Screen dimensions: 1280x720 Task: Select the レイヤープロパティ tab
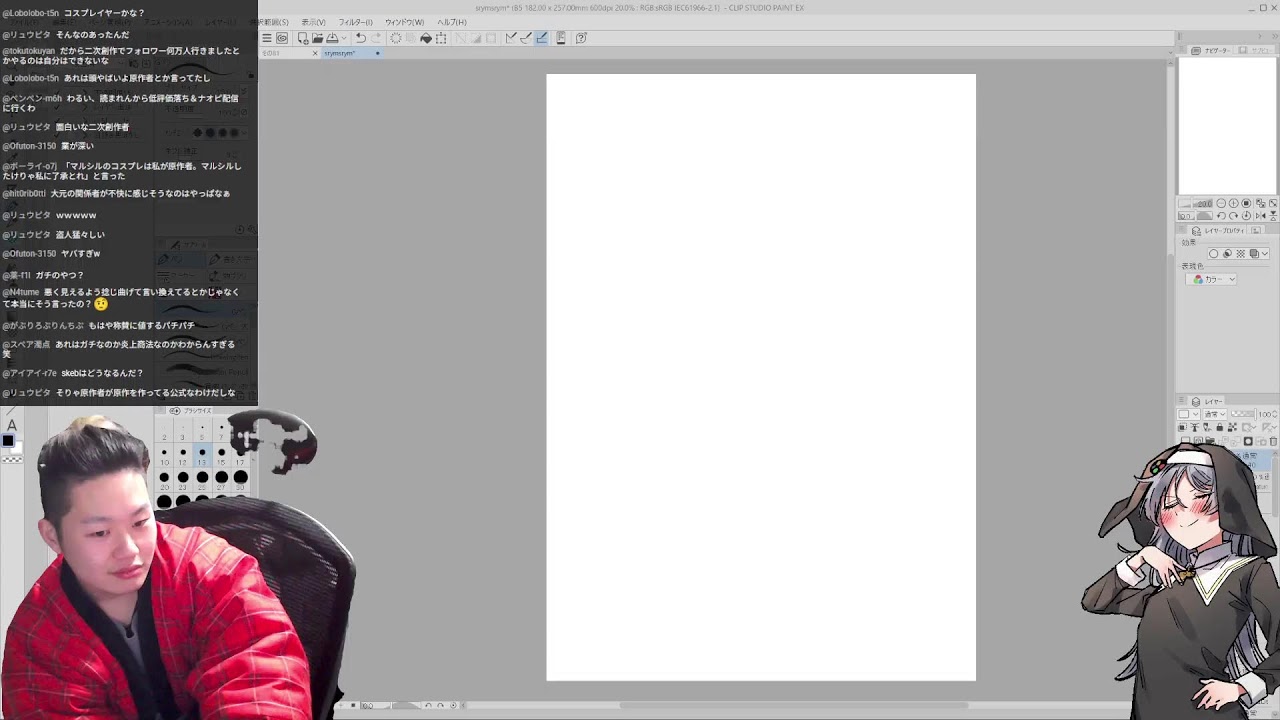(1217, 231)
